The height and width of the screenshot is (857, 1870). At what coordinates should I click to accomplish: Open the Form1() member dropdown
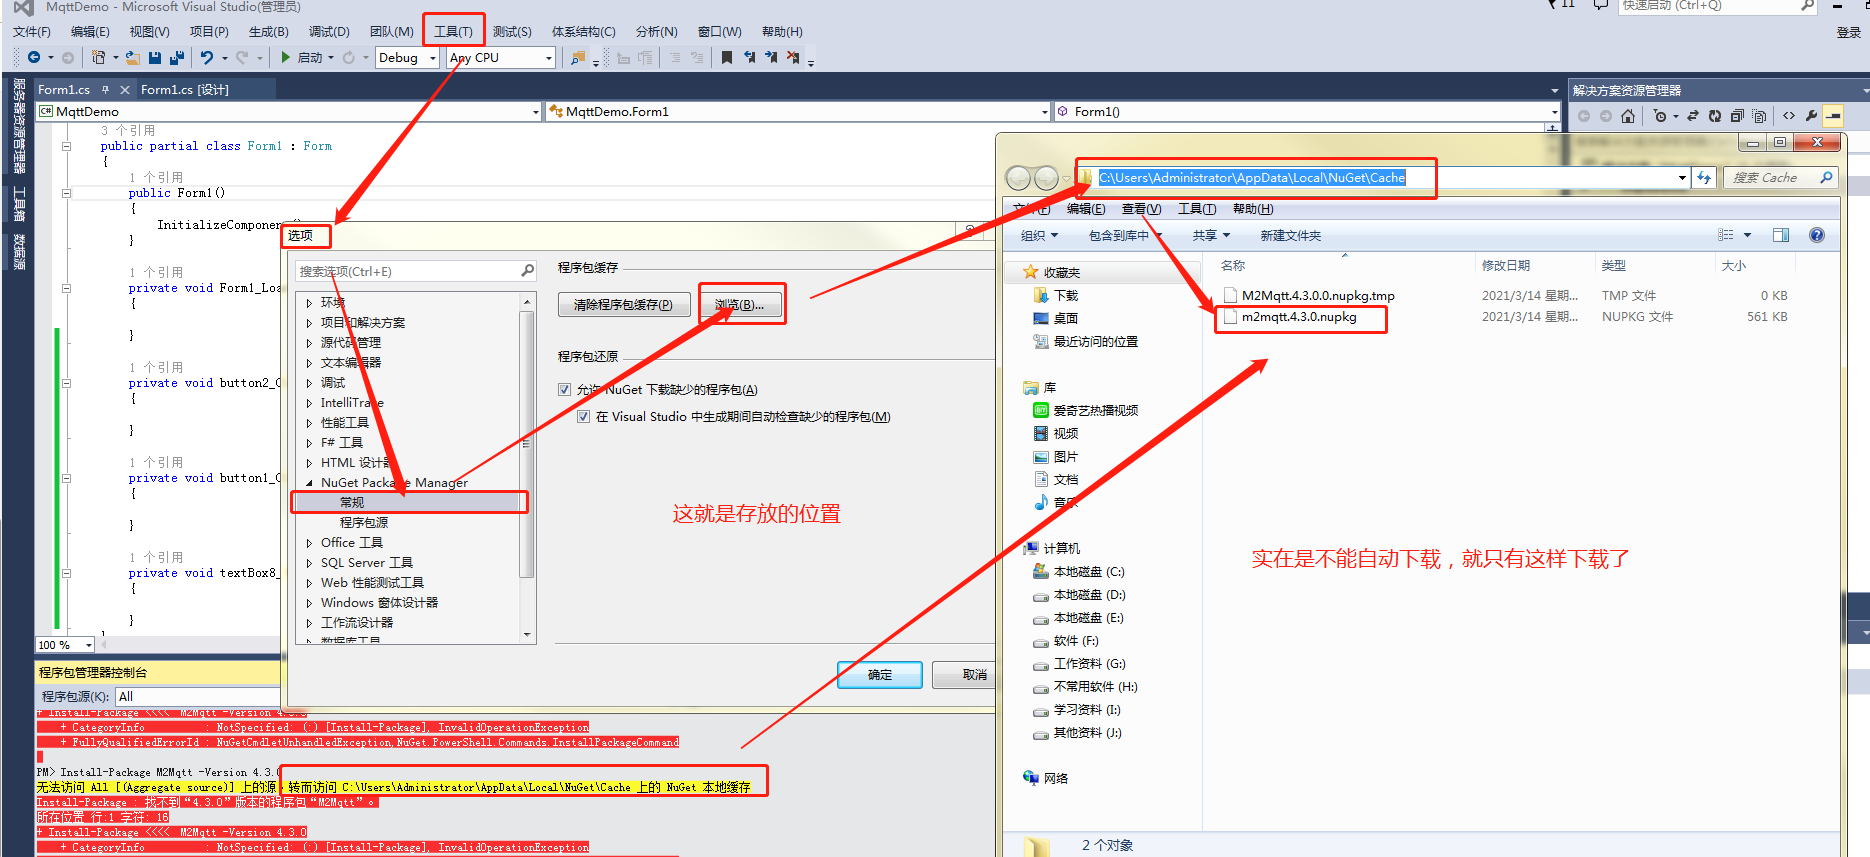(x=1554, y=112)
